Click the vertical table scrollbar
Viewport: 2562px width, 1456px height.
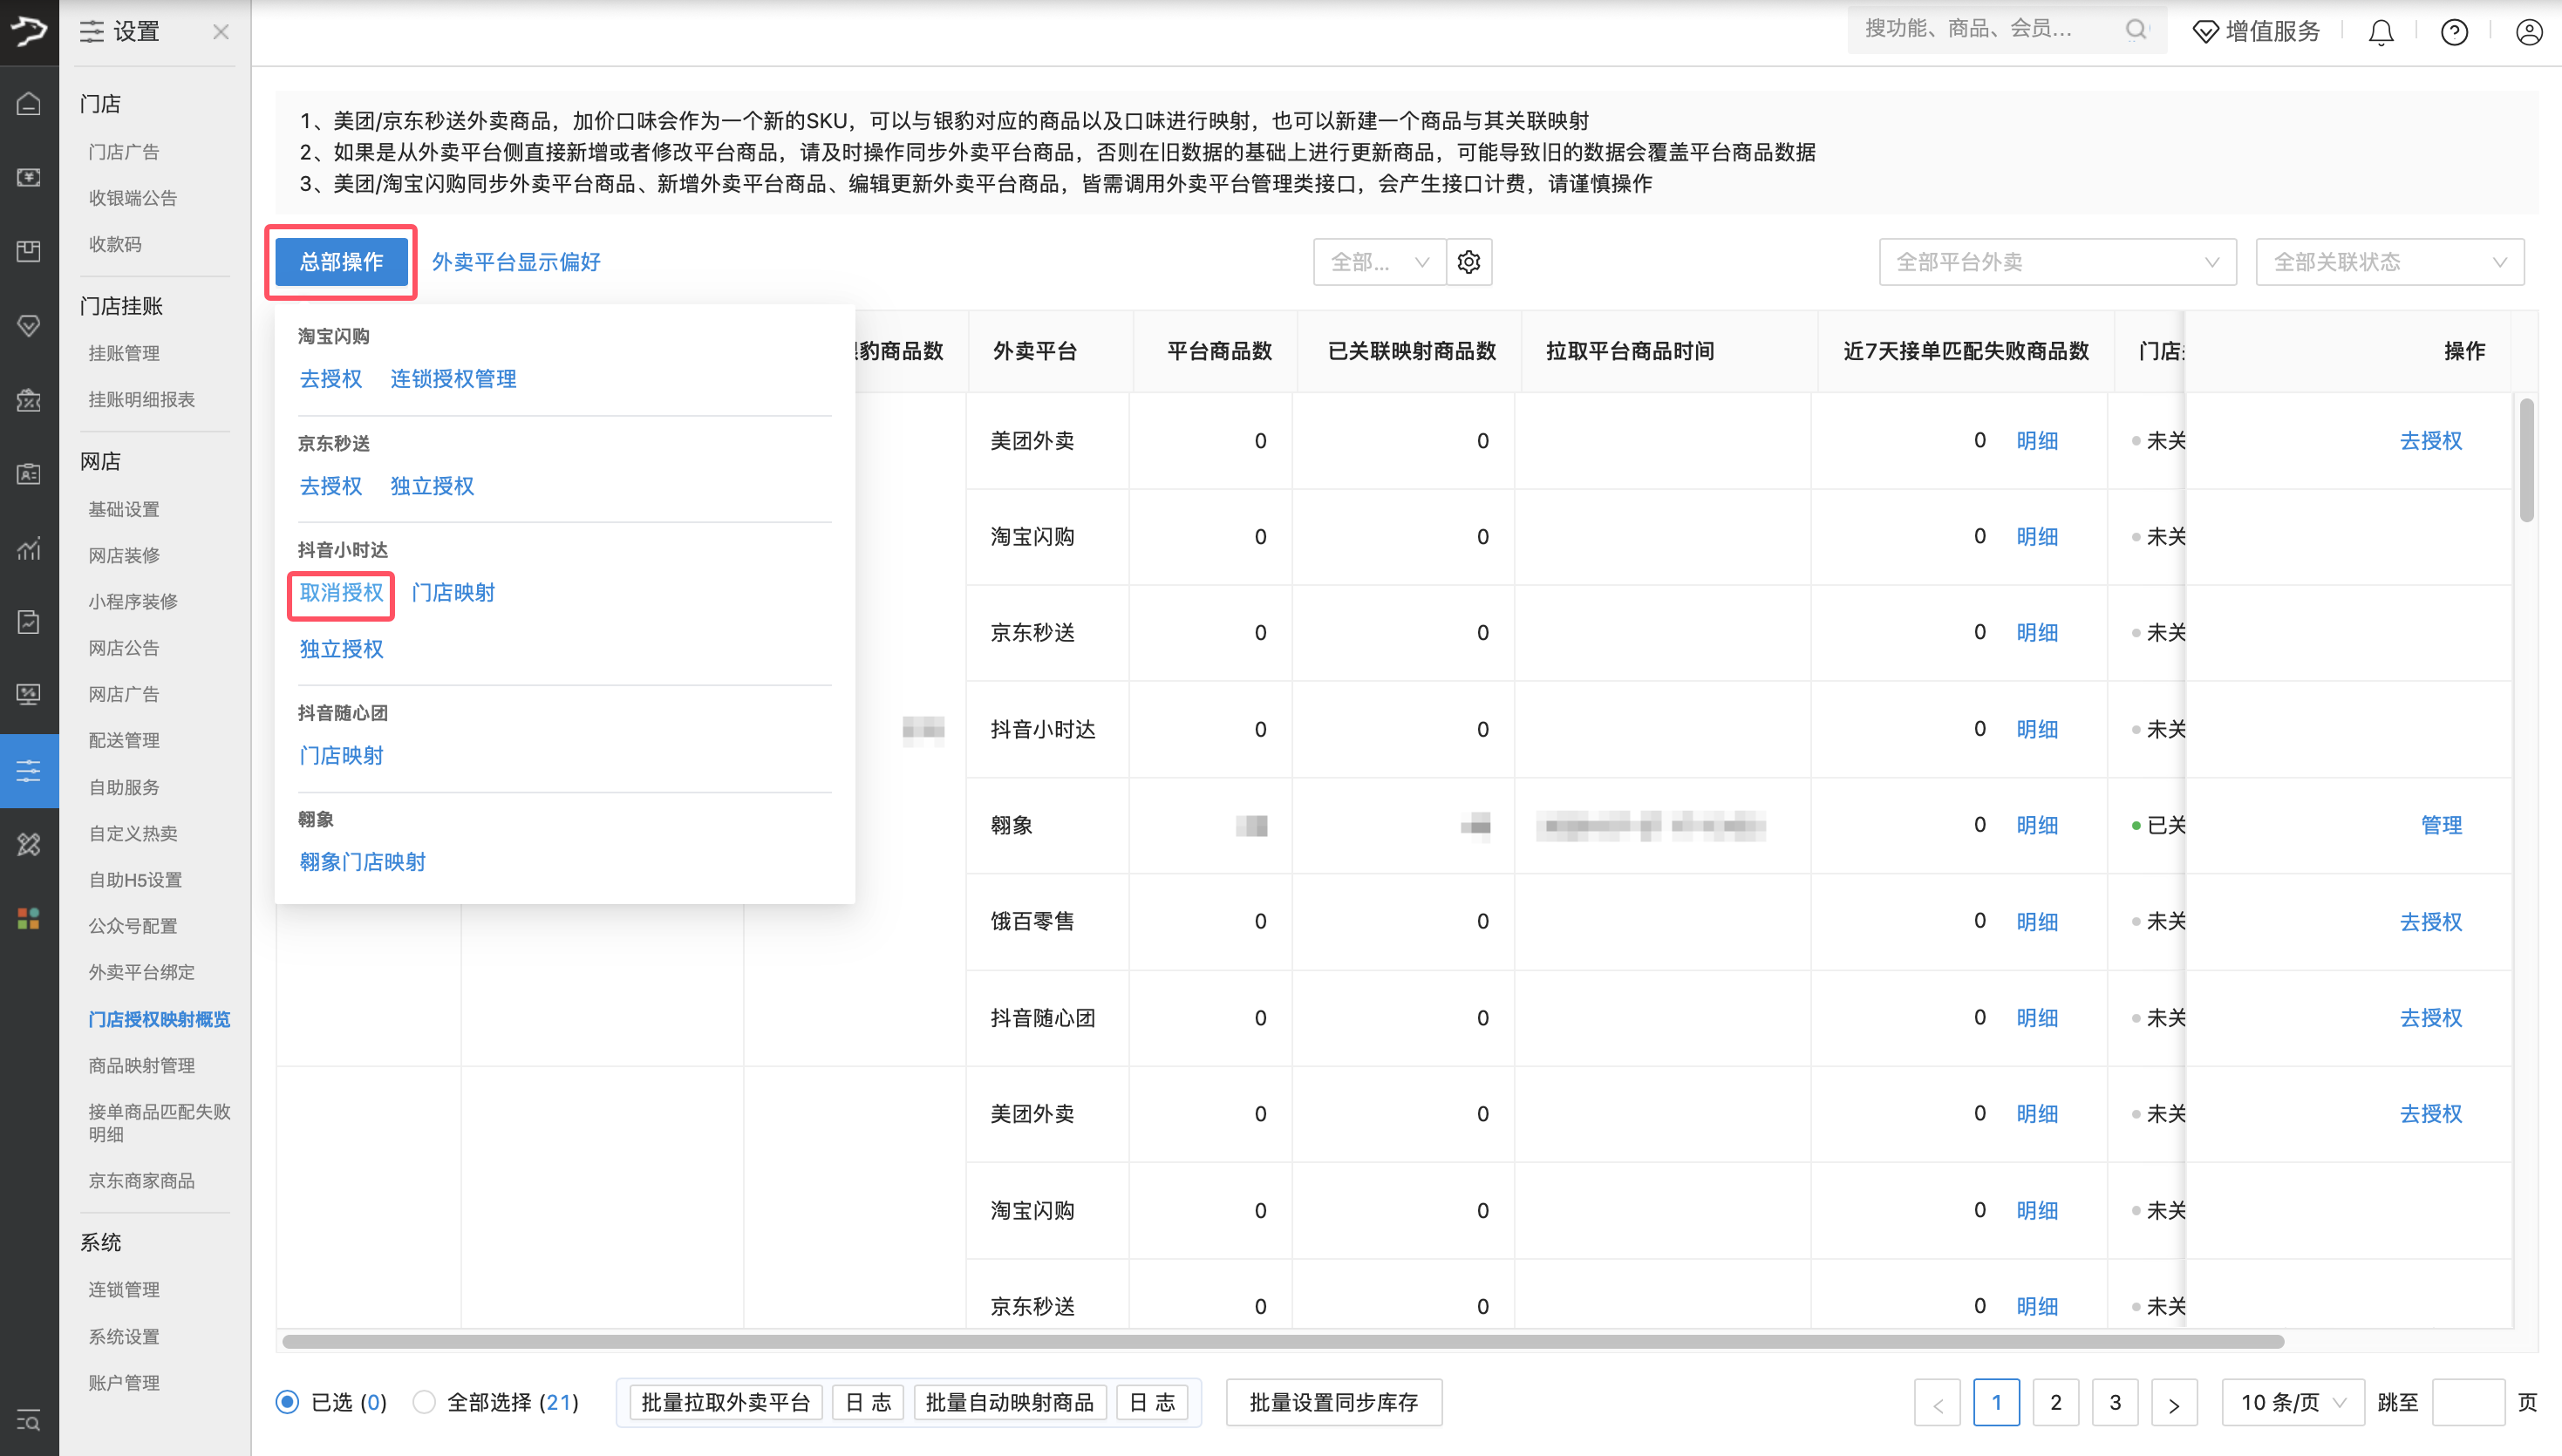coord(2526,460)
